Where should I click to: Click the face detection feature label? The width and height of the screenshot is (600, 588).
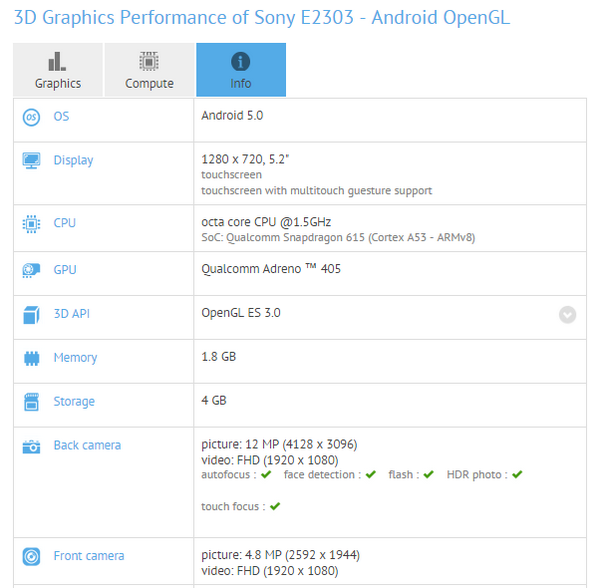[322, 475]
